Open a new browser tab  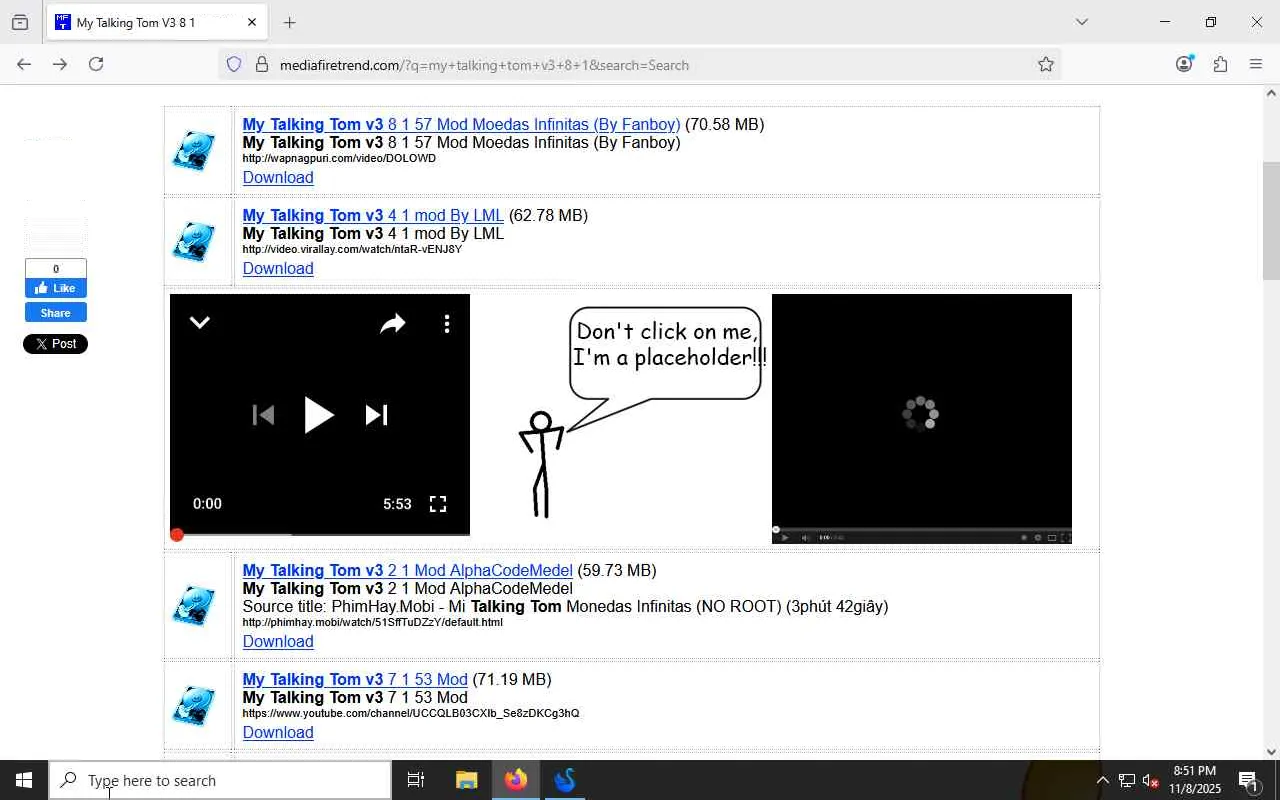(x=289, y=22)
